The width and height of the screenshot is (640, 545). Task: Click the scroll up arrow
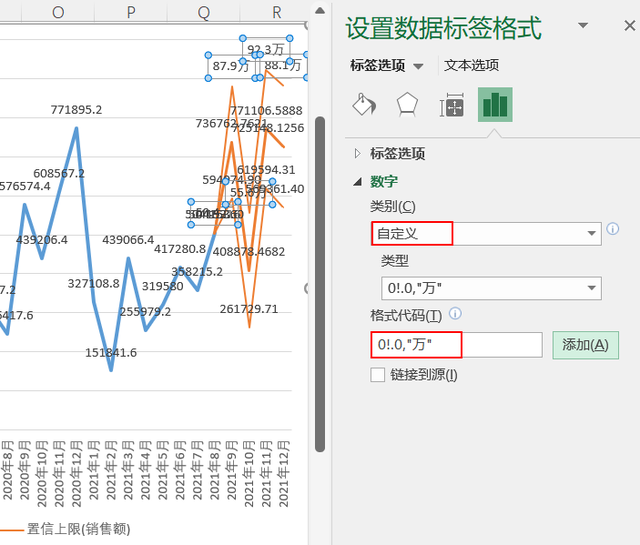pos(320,11)
